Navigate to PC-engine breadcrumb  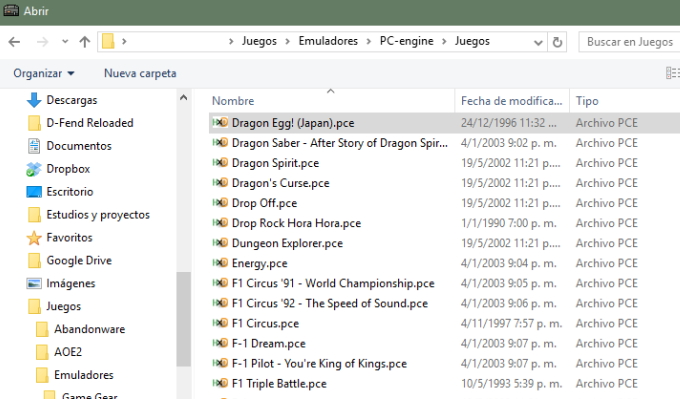[406, 41]
